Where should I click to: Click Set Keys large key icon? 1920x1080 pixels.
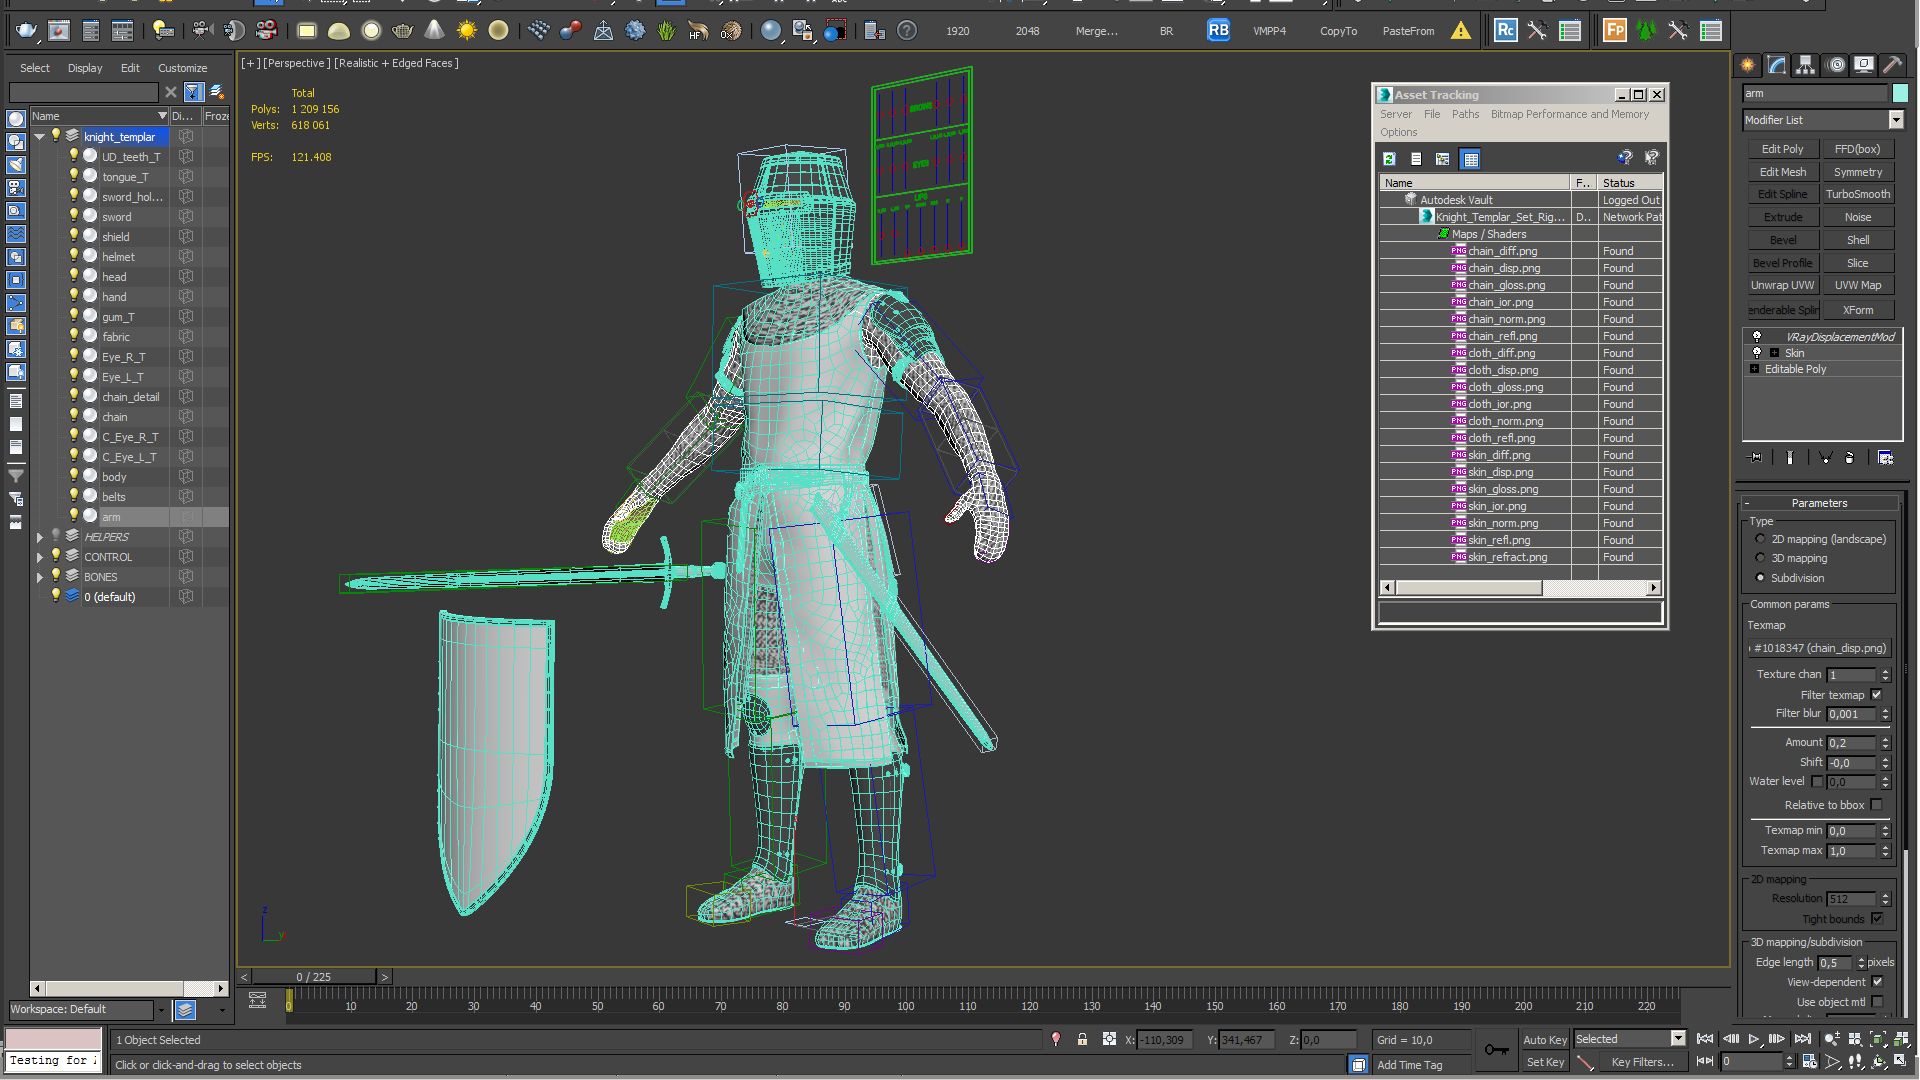click(x=1497, y=1049)
